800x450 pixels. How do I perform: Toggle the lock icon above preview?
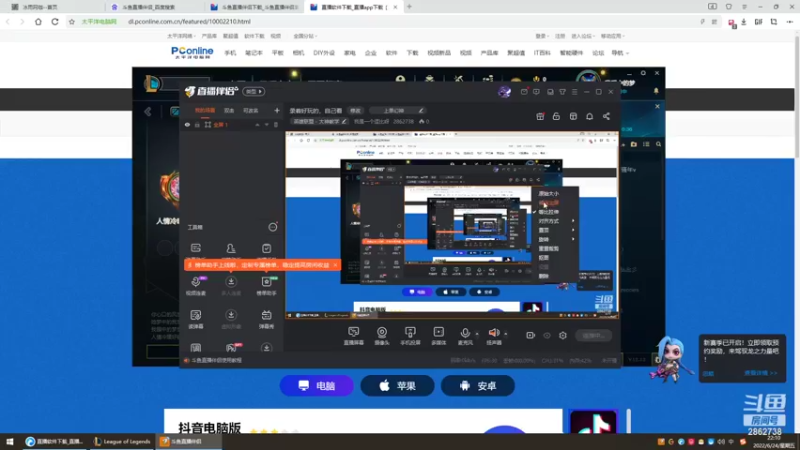(x=556, y=116)
